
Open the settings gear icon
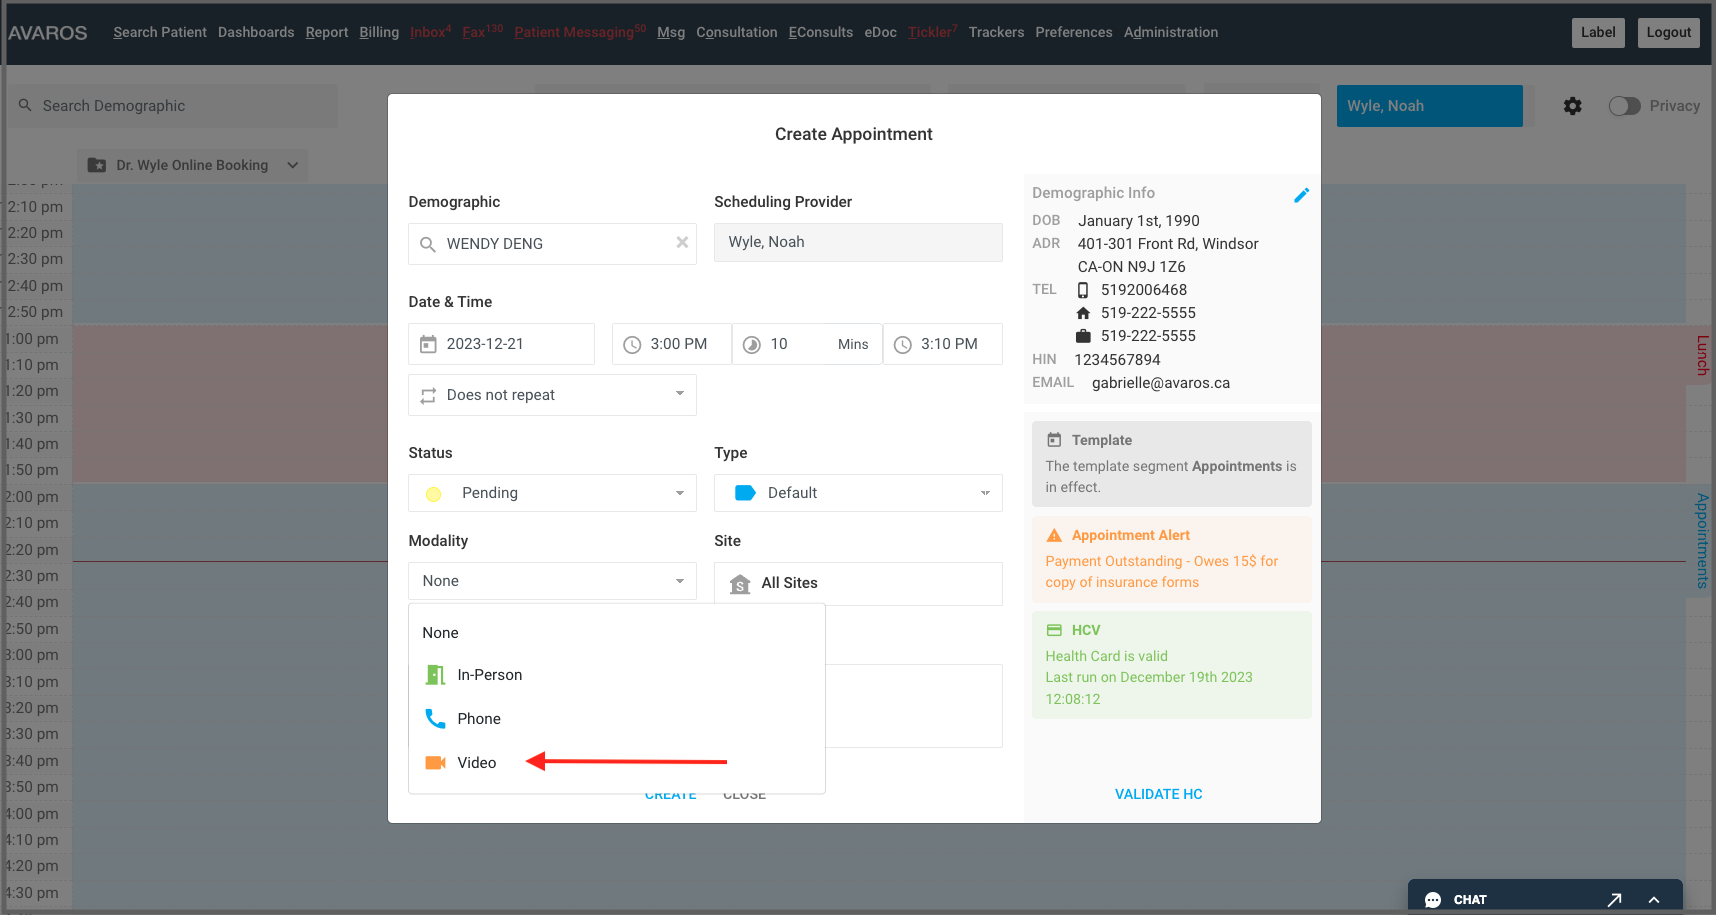1572,106
